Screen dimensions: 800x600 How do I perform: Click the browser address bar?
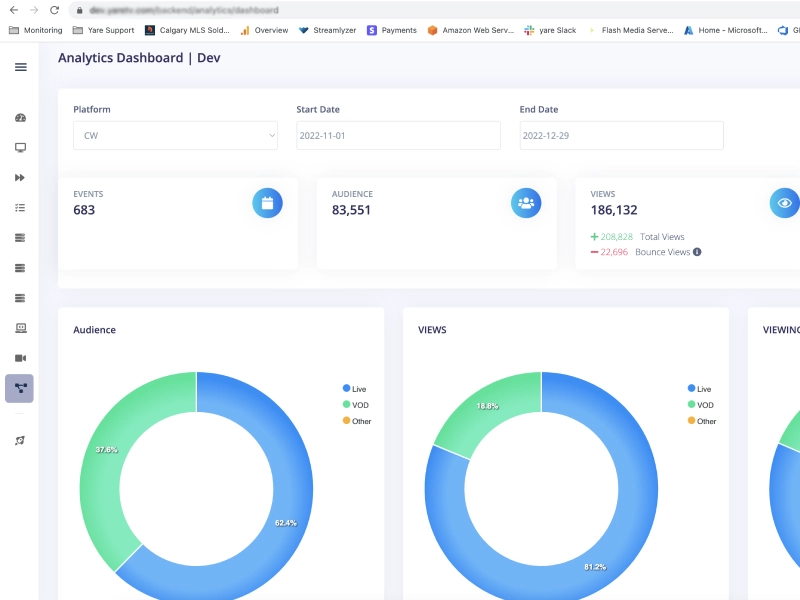(x=434, y=10)
